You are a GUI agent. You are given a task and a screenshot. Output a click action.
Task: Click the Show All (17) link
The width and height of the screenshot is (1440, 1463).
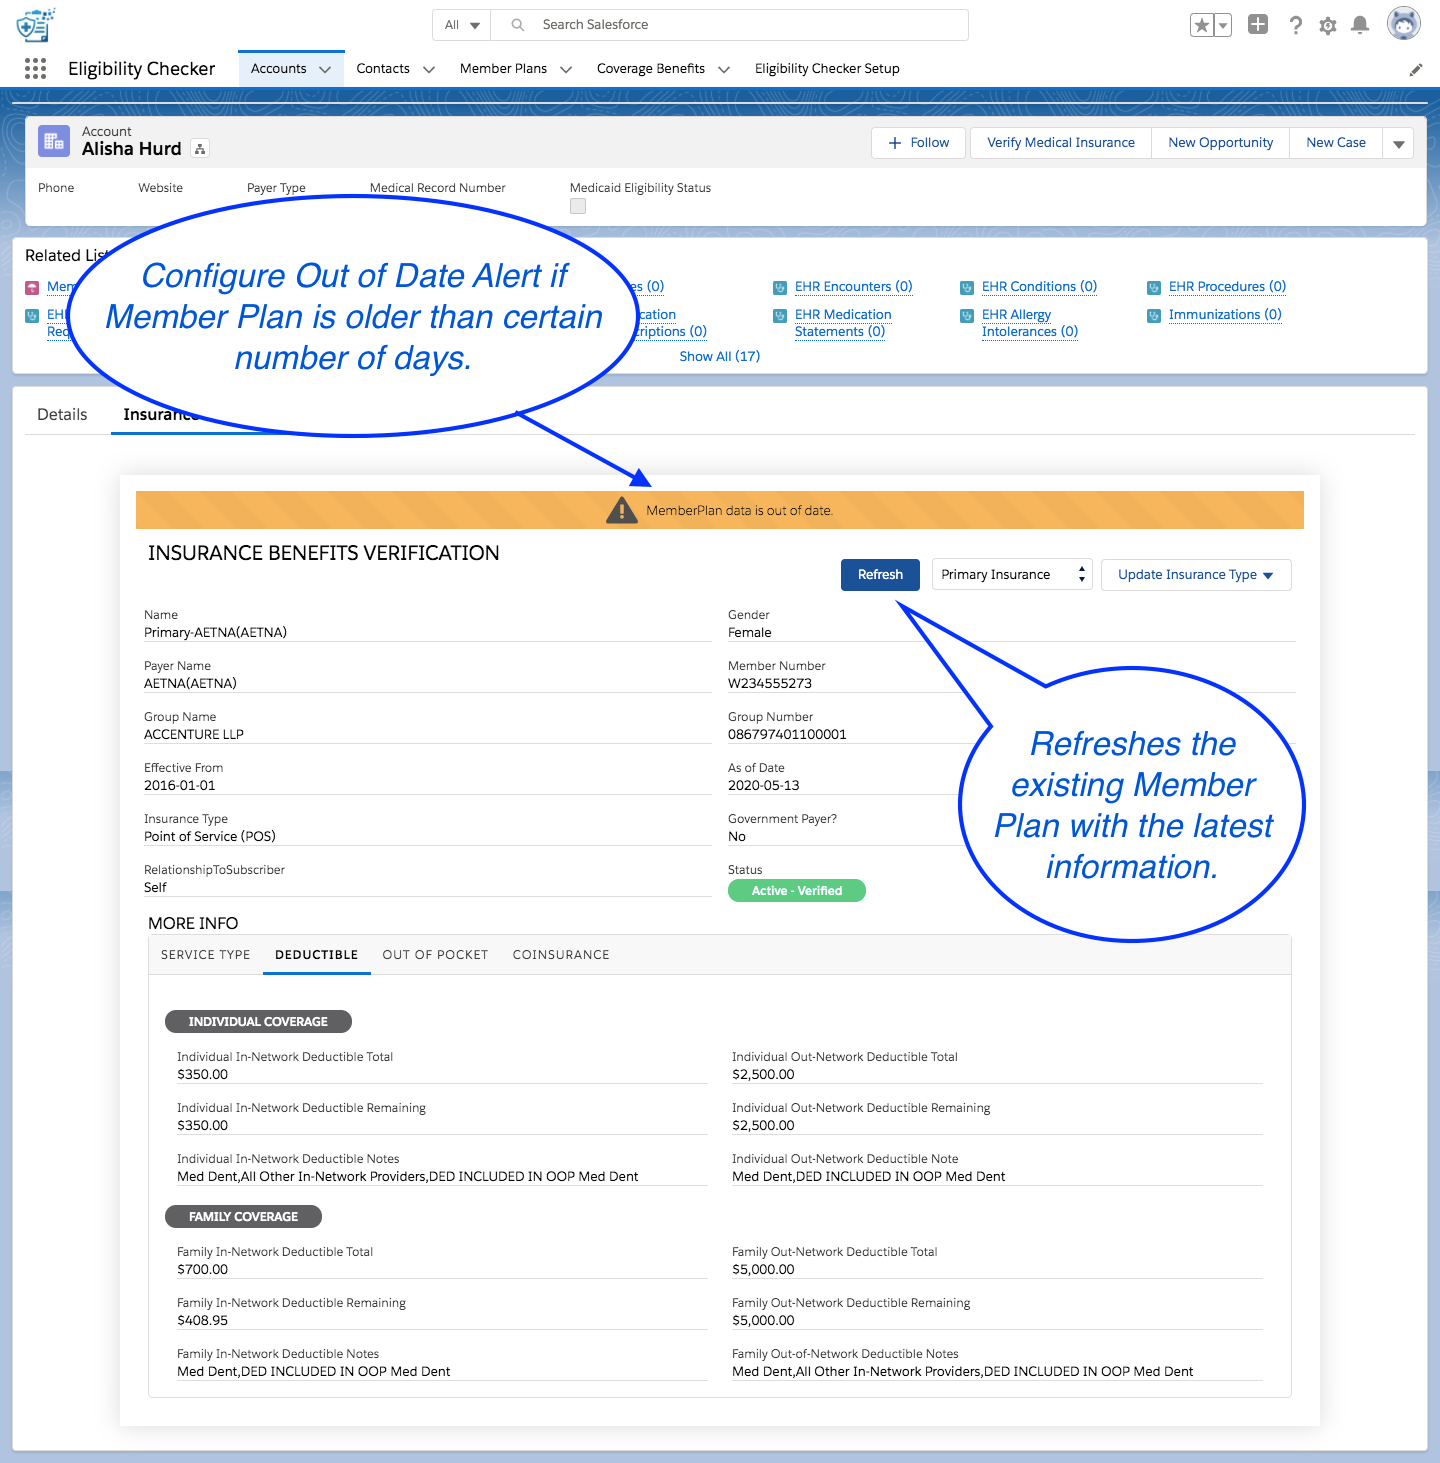(x=719, y=356)
